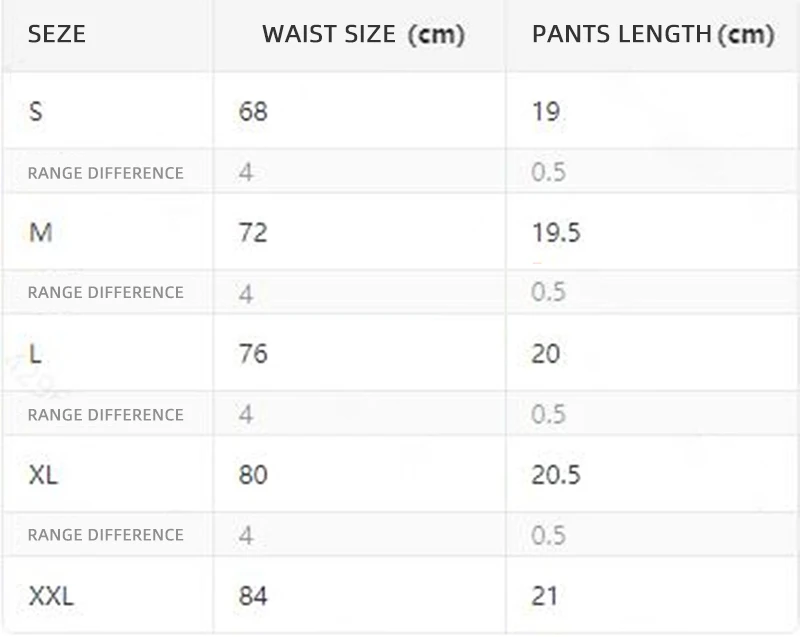The image size is (800, 637).
Task: Select the WAIST SIZE (cm) header
Action: pyautogui.click(x=363, y=35)
